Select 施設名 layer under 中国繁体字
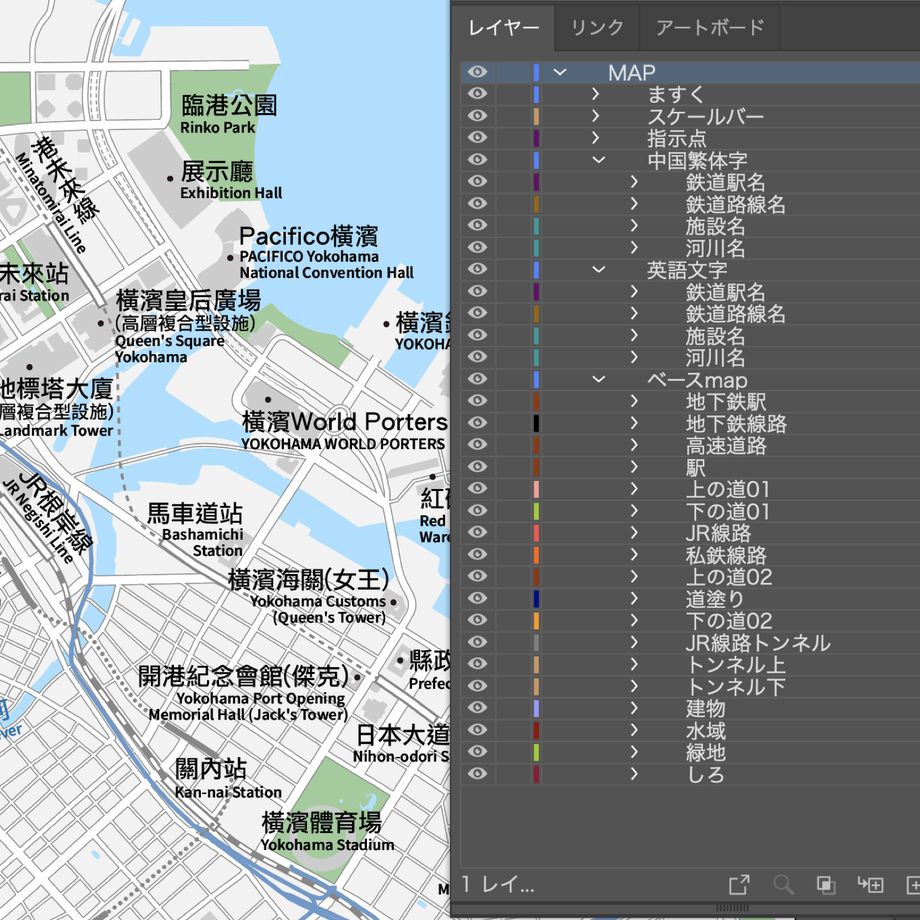The image size is (920, 920). (x=715, y=226)
